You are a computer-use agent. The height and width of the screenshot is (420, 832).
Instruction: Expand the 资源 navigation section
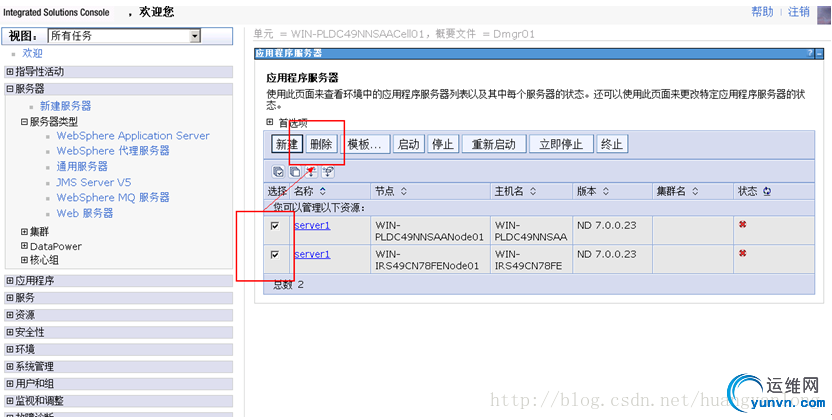coord(10,314)
